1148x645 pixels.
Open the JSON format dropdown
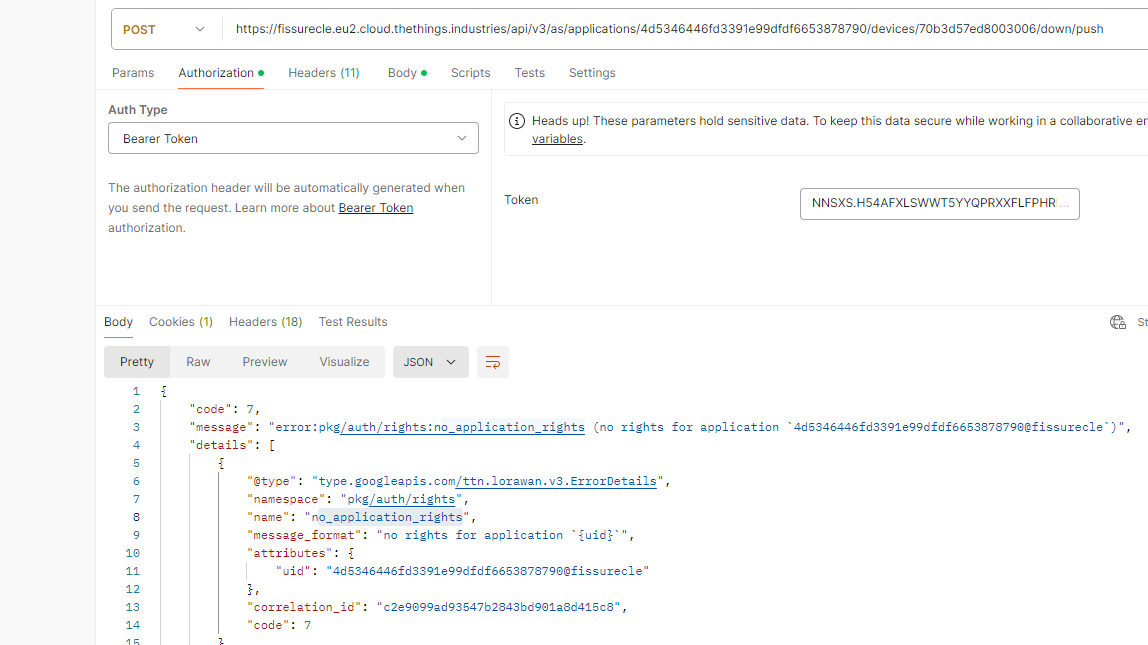430,362
